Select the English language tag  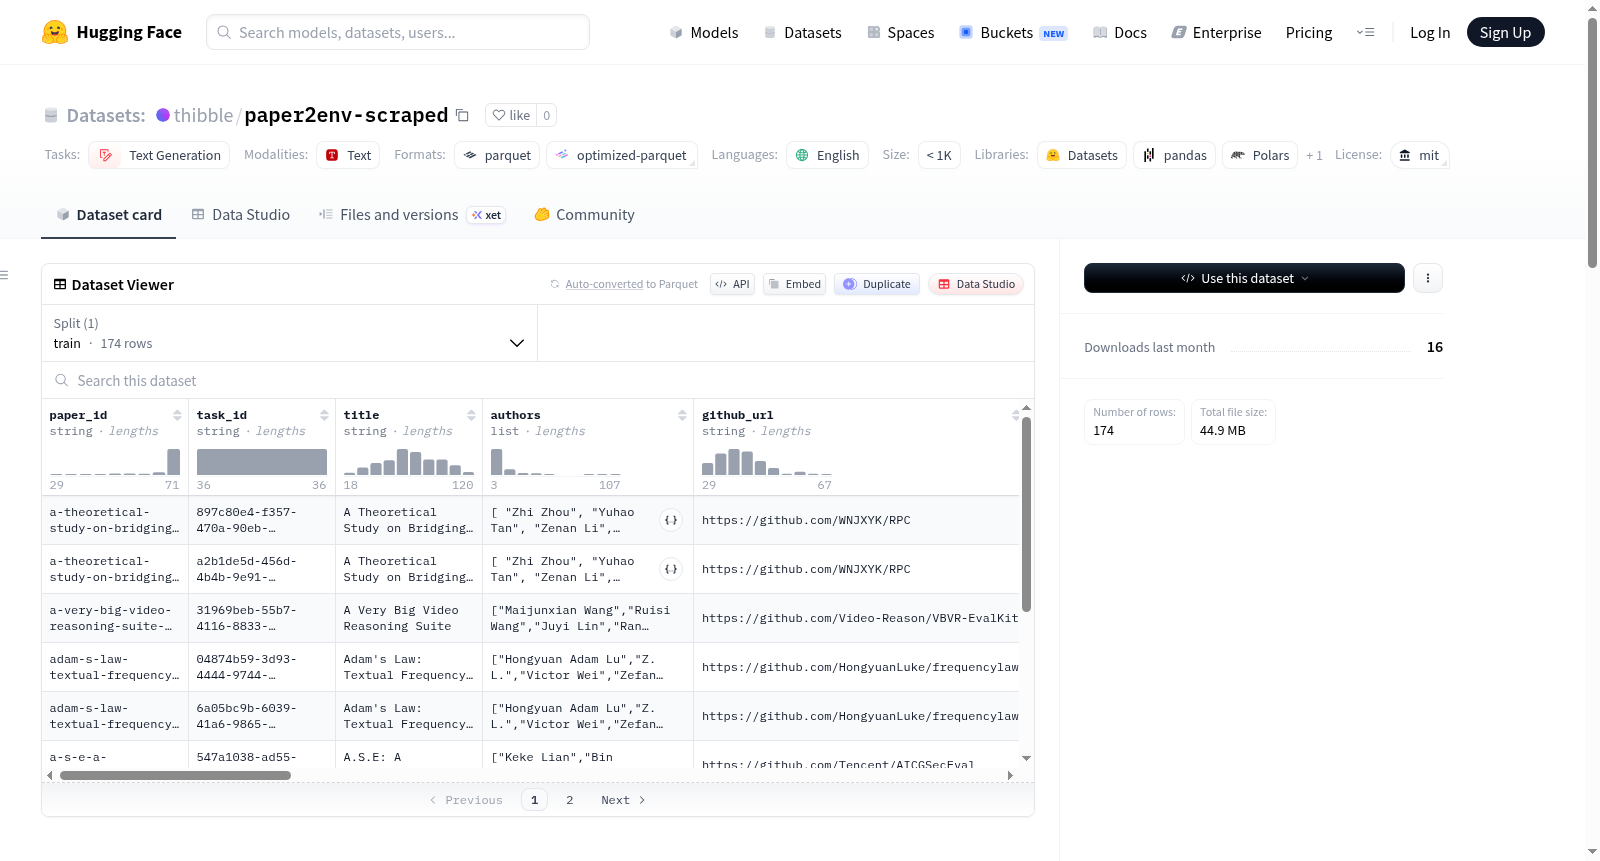click(x=827, y=155)
